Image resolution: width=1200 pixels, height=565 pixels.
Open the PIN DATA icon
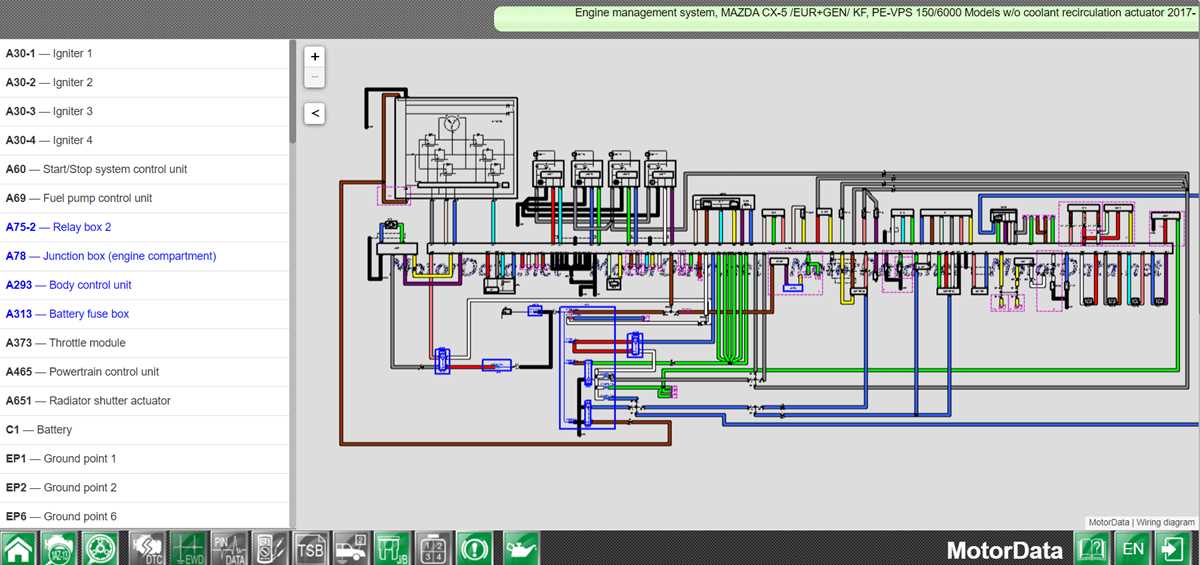click(229, 548)
